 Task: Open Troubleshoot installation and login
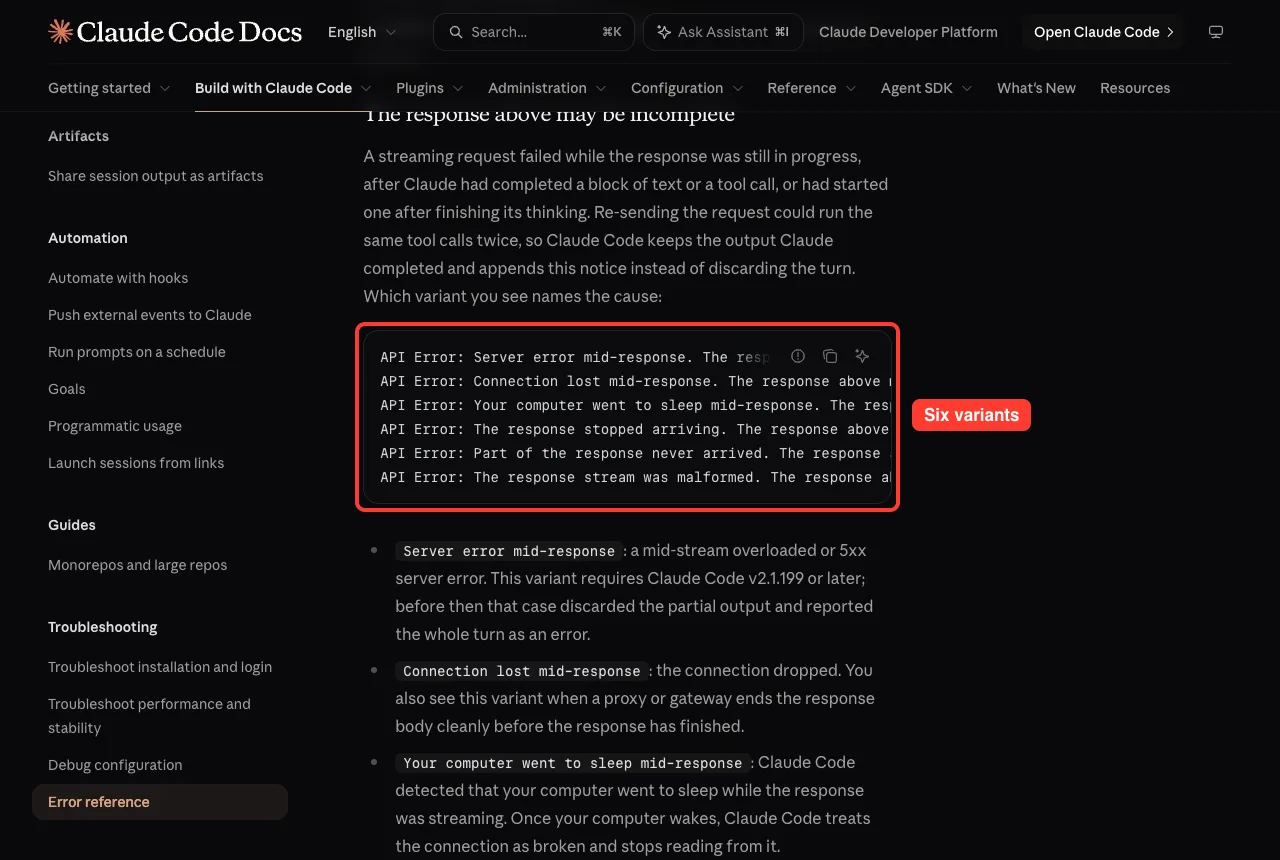160,667
